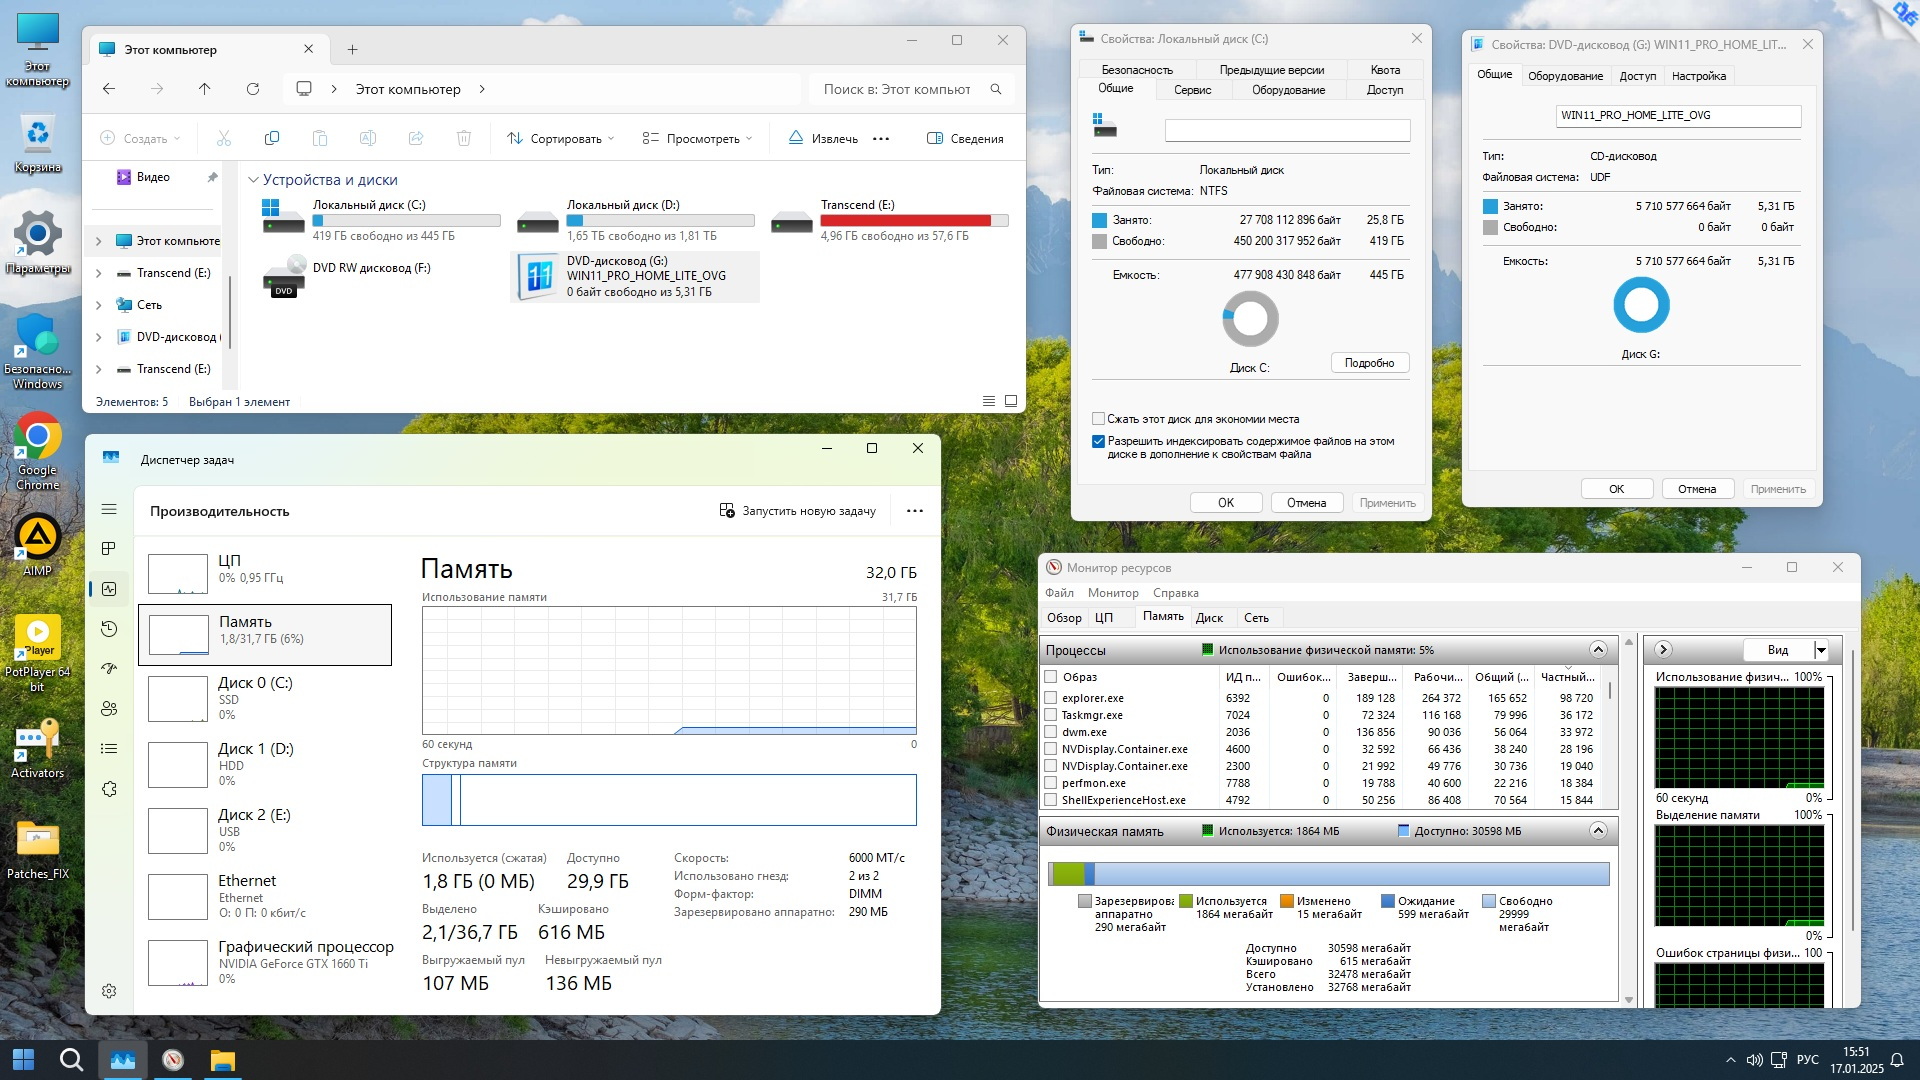Open Services puzzle icon in Task Manager sidebar

[x=109, y=789]
